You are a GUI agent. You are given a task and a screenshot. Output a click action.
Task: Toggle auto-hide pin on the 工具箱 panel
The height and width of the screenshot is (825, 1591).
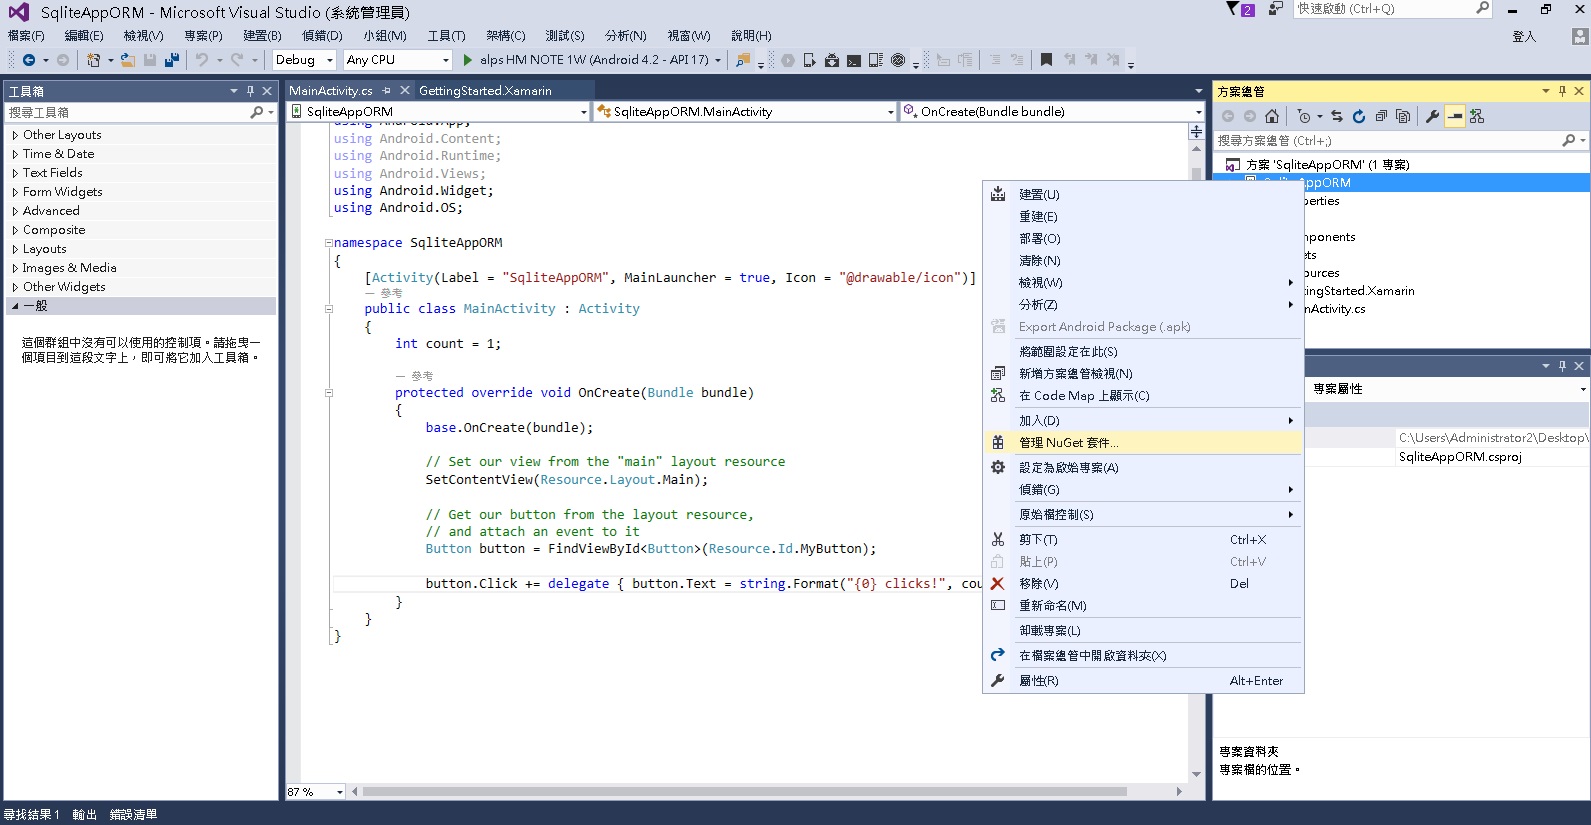tap(250, 91)
